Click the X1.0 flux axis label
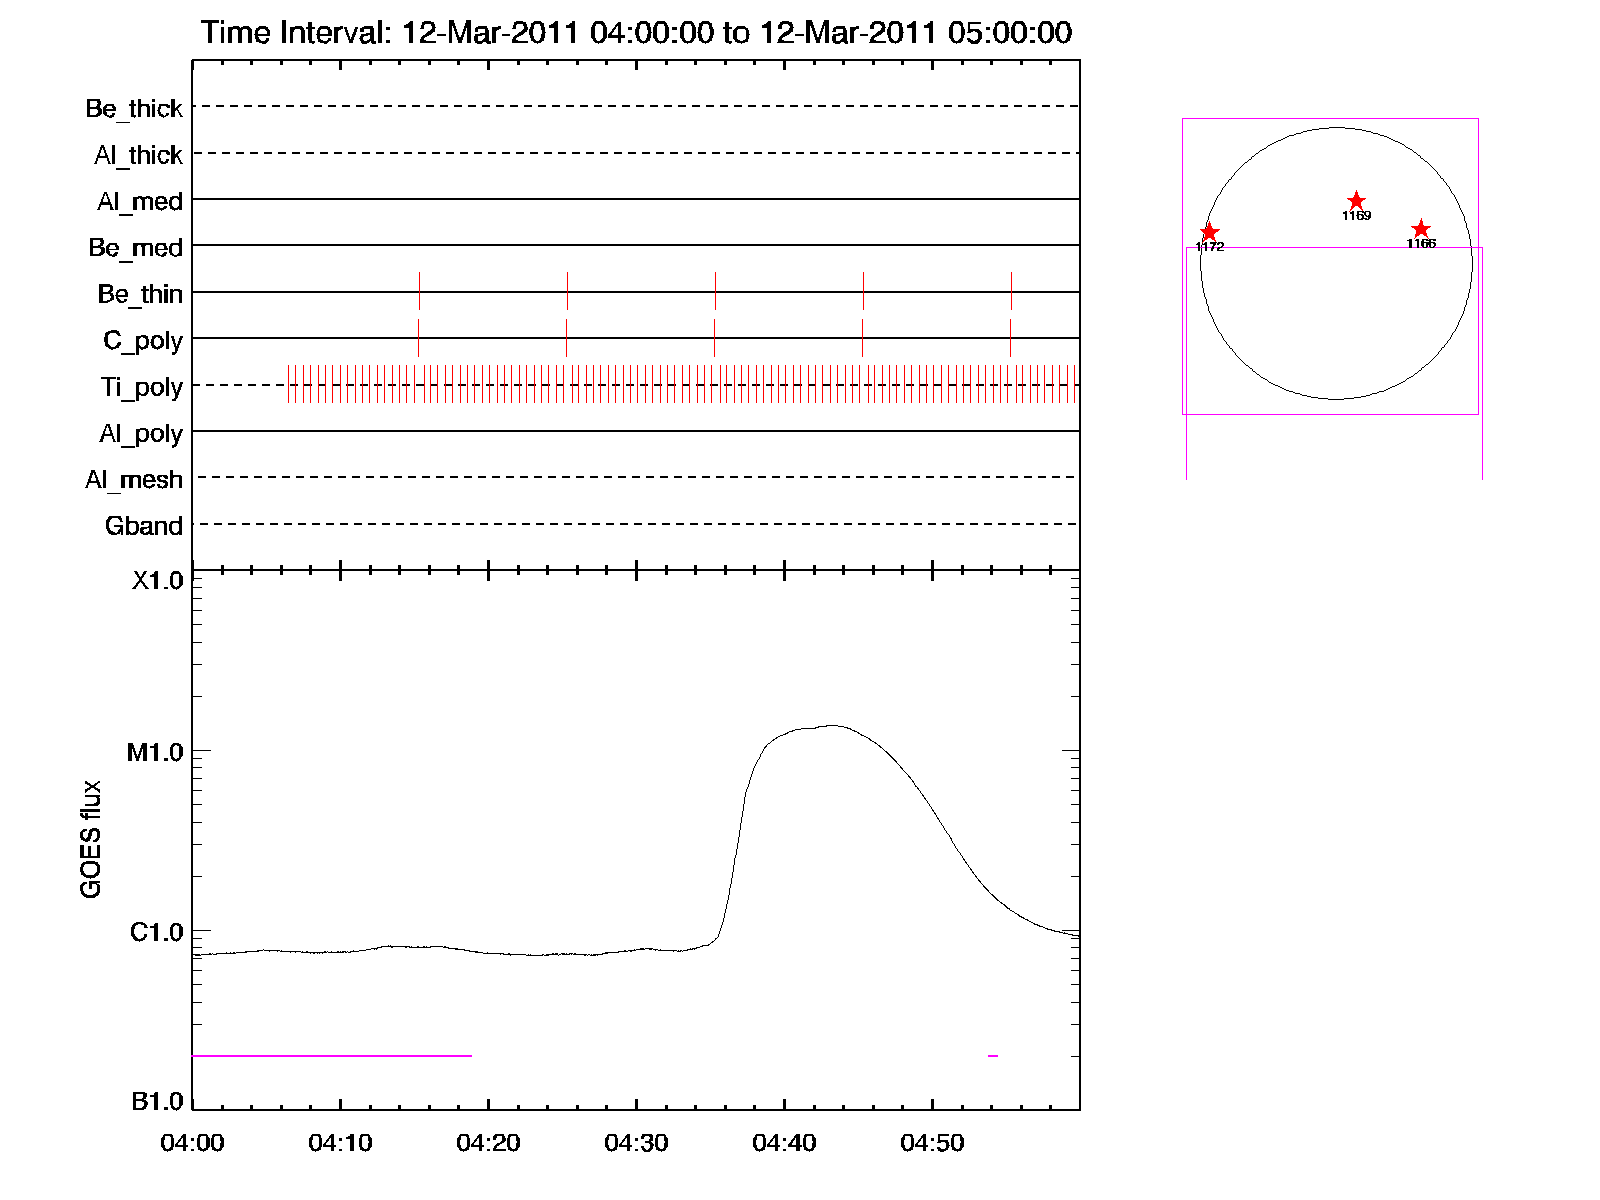 [157, 581]
